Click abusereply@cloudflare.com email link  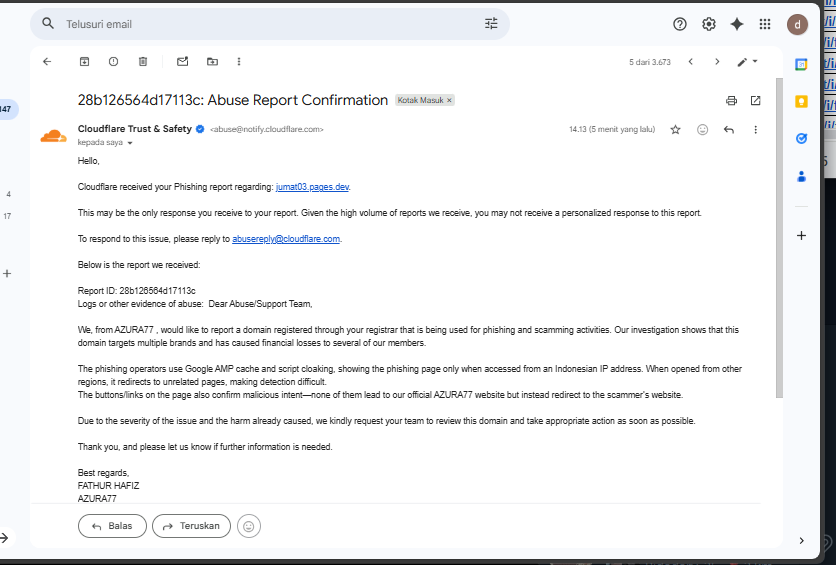pos(286,239)
